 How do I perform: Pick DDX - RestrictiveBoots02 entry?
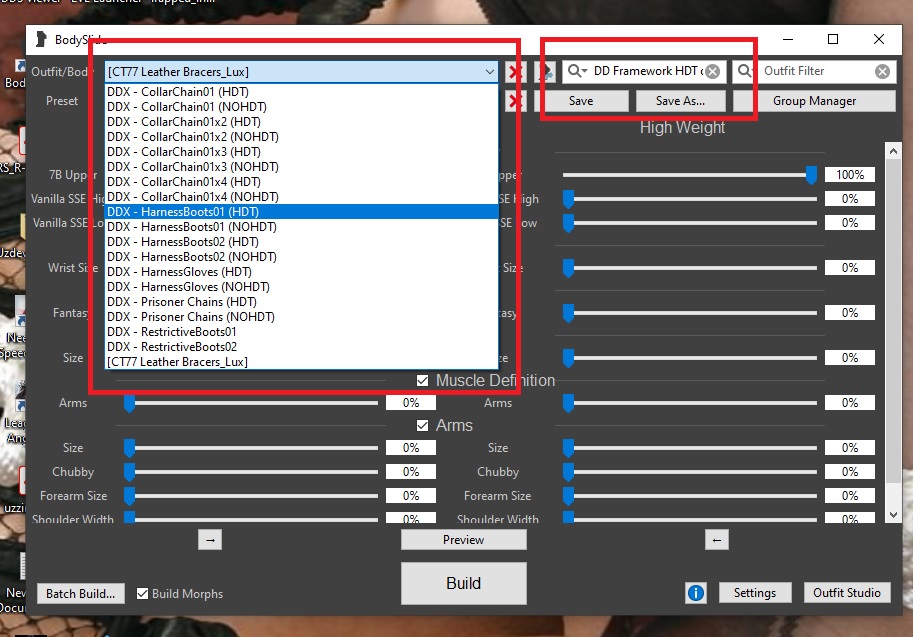pos(302,347)
